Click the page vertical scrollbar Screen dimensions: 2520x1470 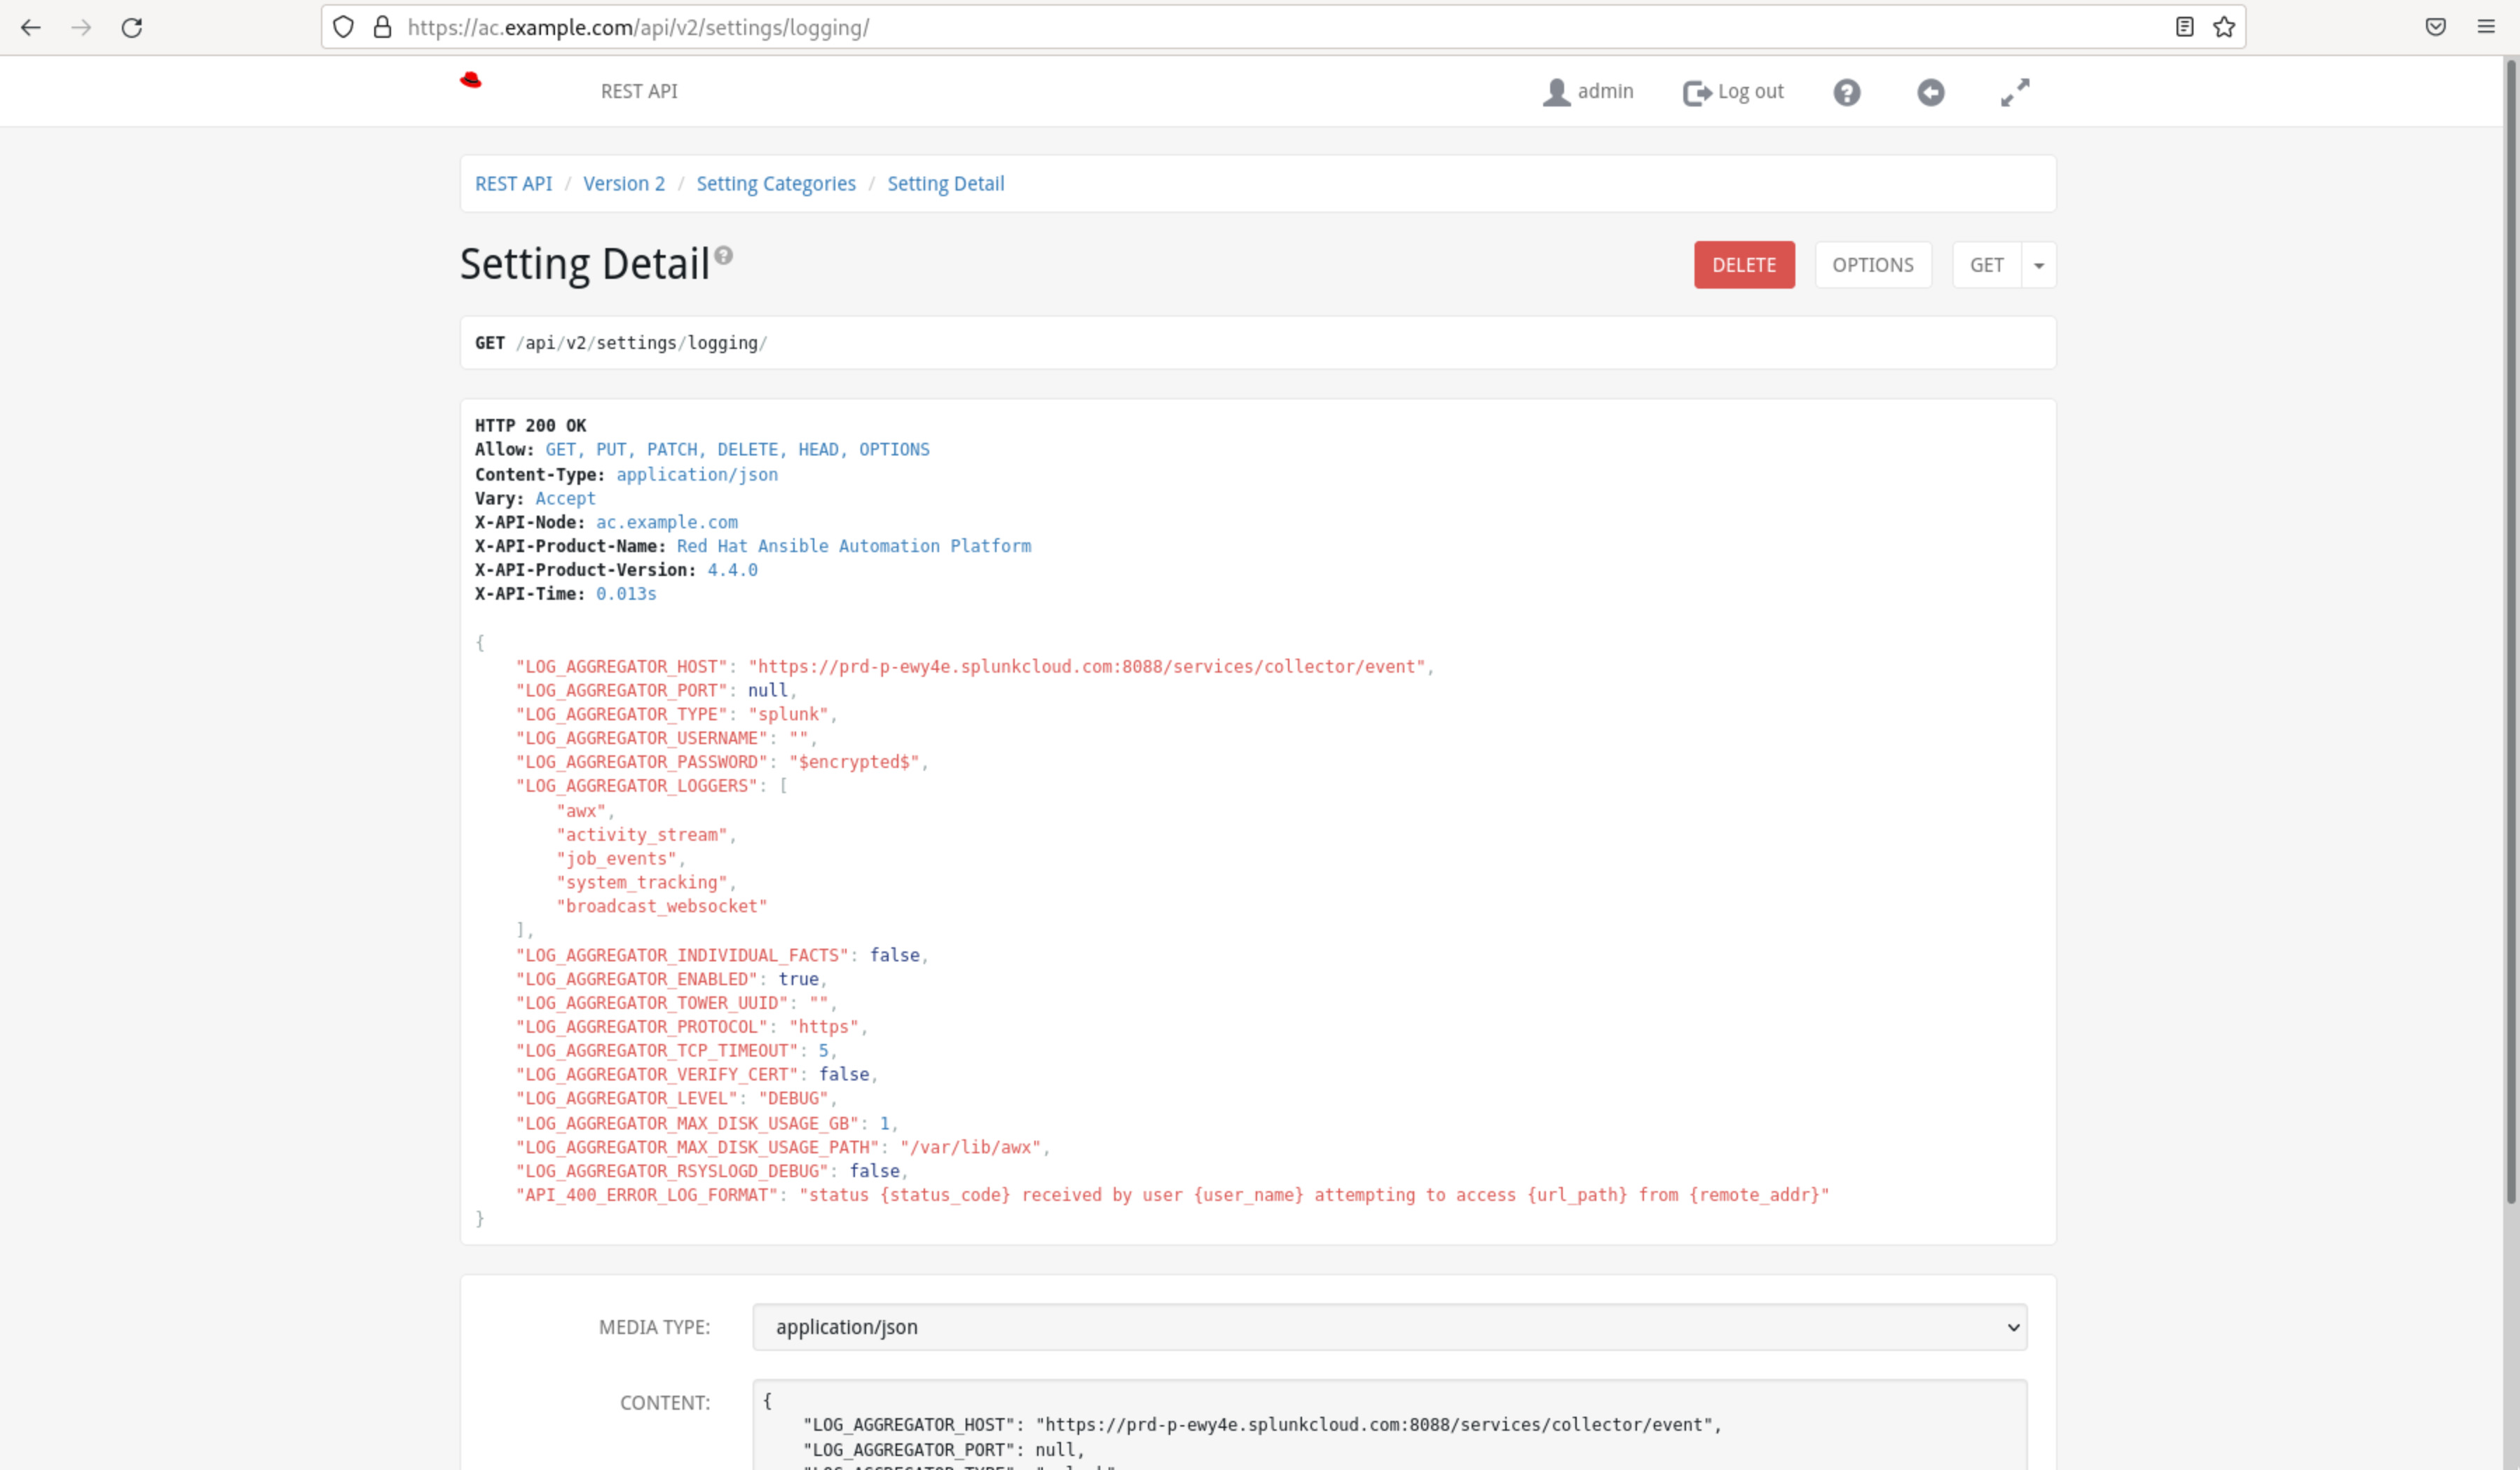pyautogui.click(x=2511, y=630)
